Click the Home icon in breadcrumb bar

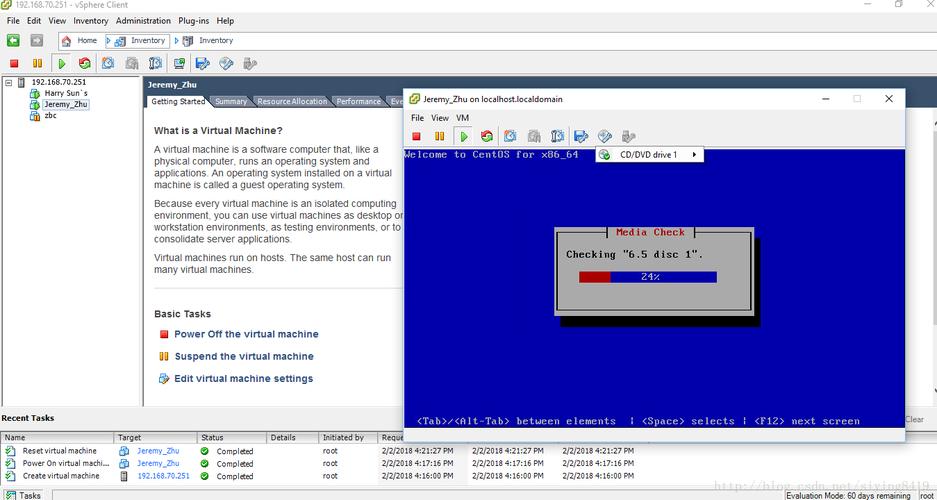coord(66,41)
